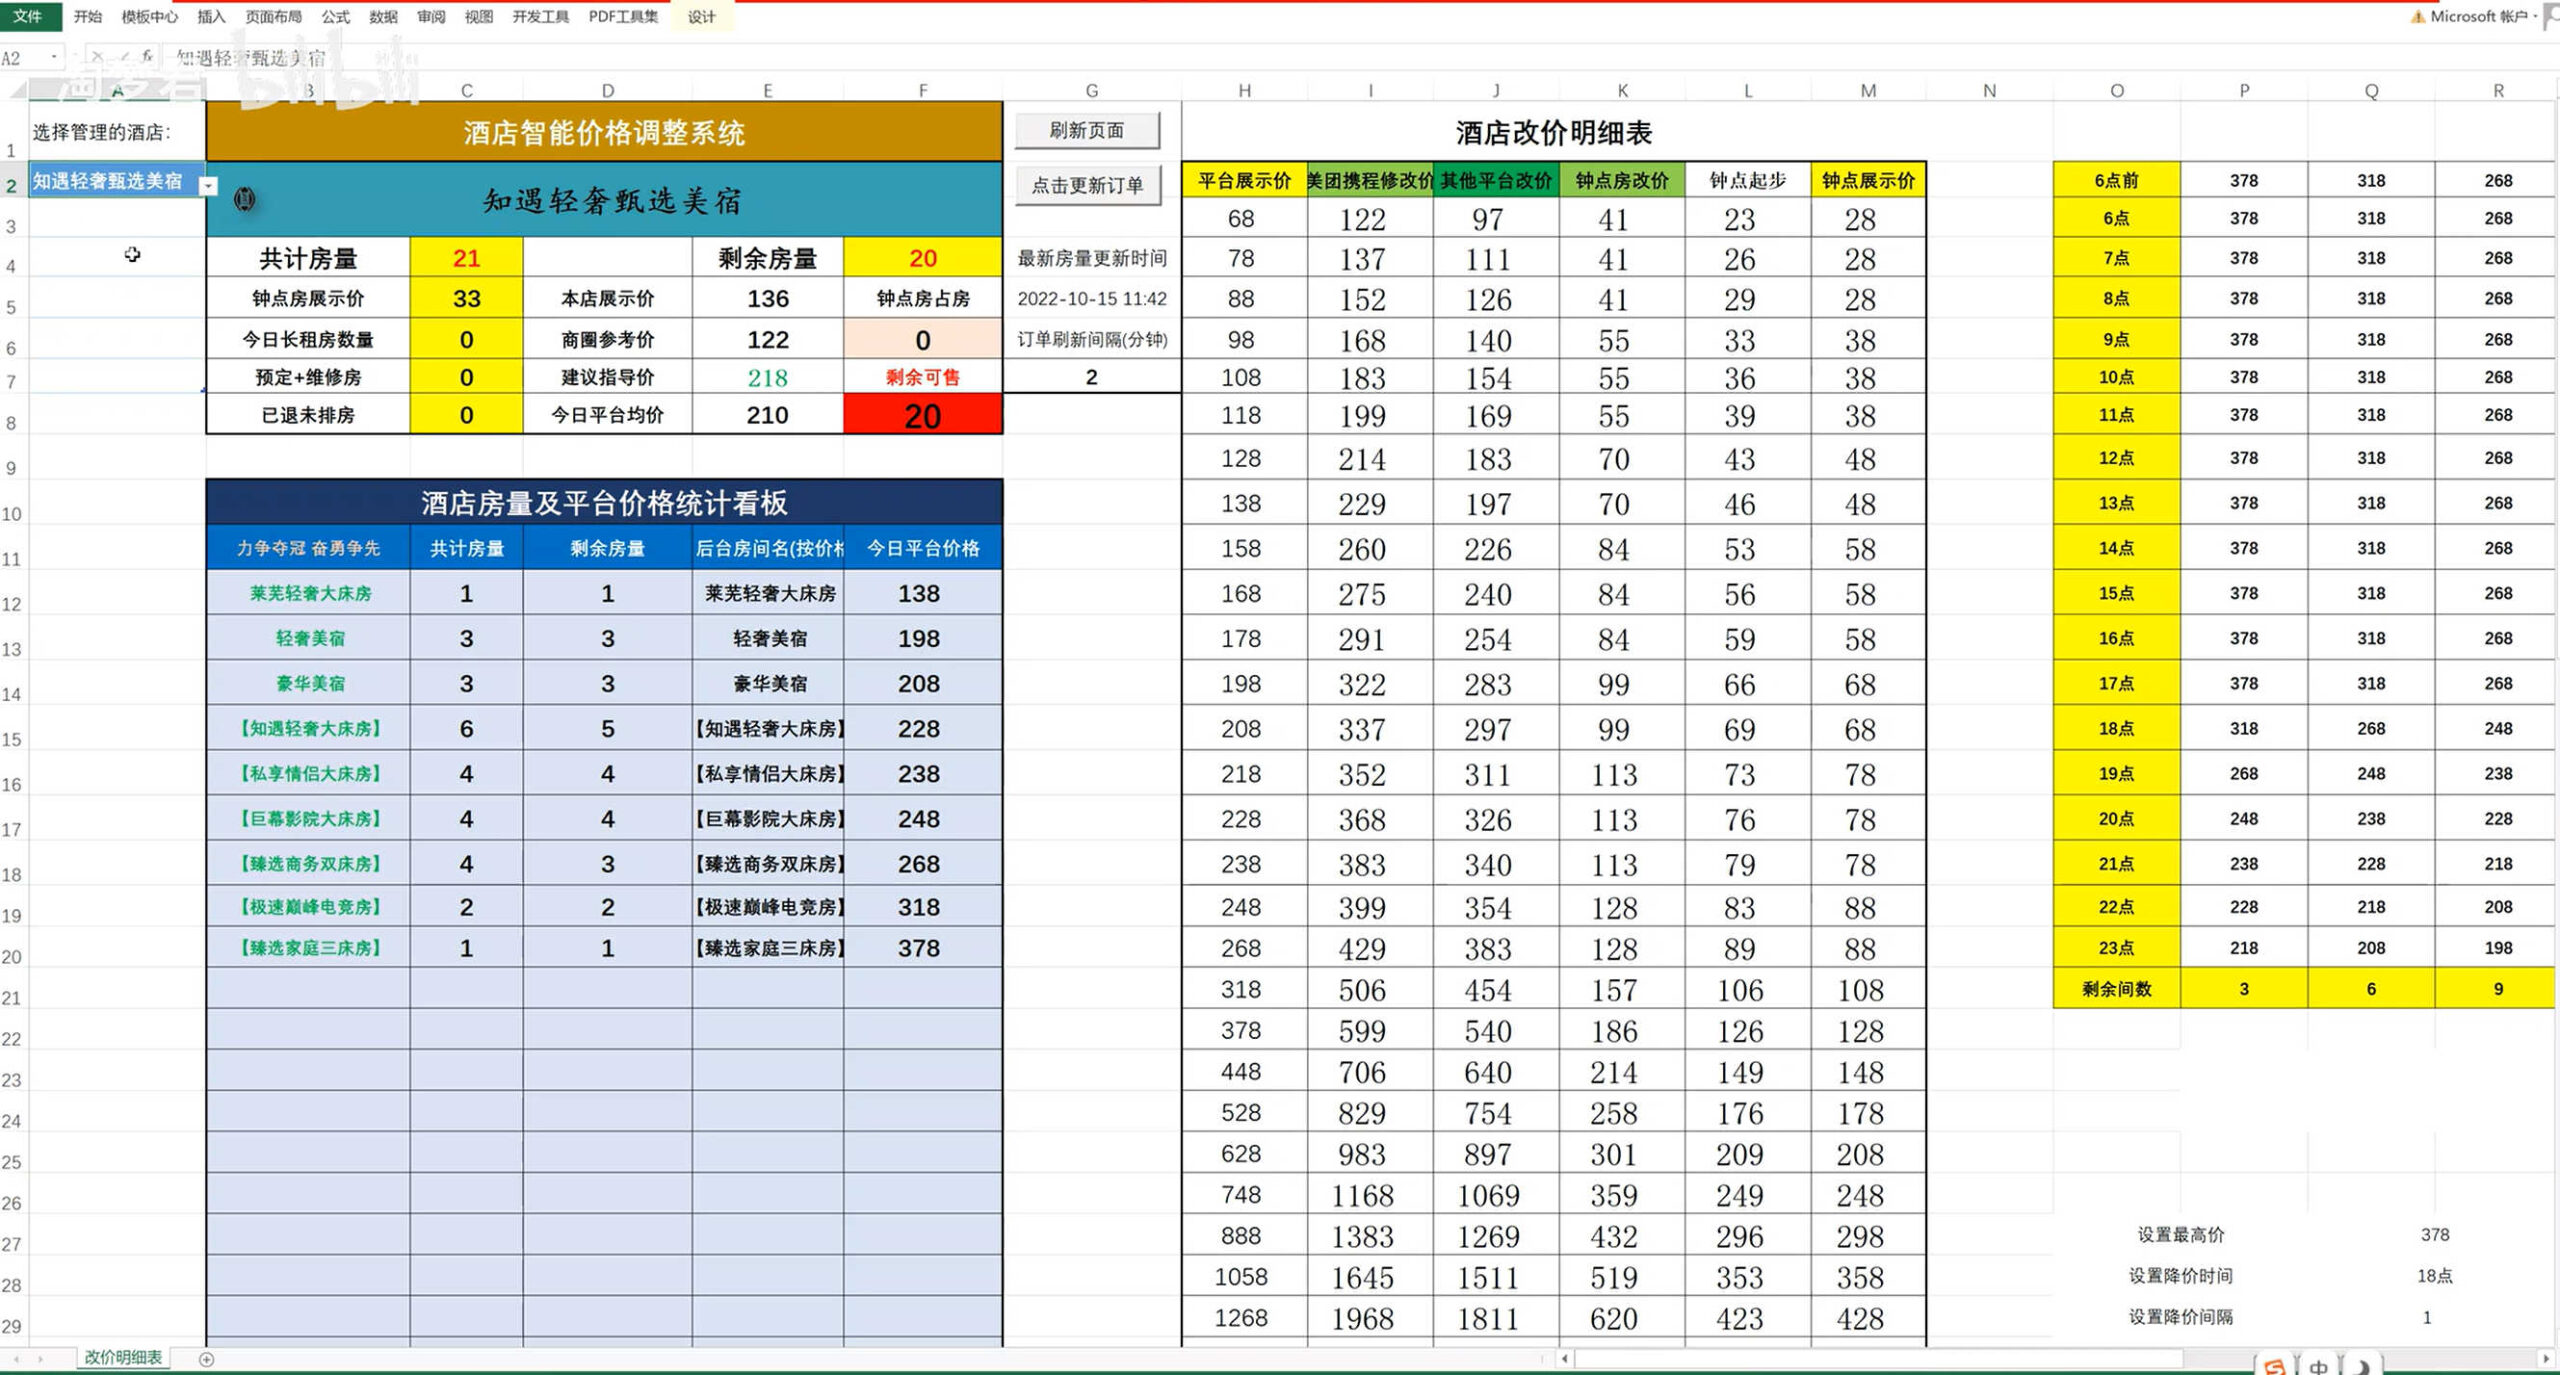2560x1375 pixels.
Task: Open the PDF工具集 tab
Action: pos(623,16)
